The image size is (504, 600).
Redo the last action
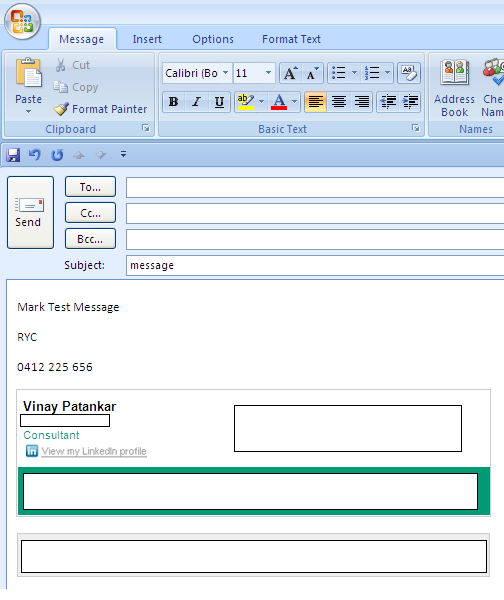coord(57,155)
